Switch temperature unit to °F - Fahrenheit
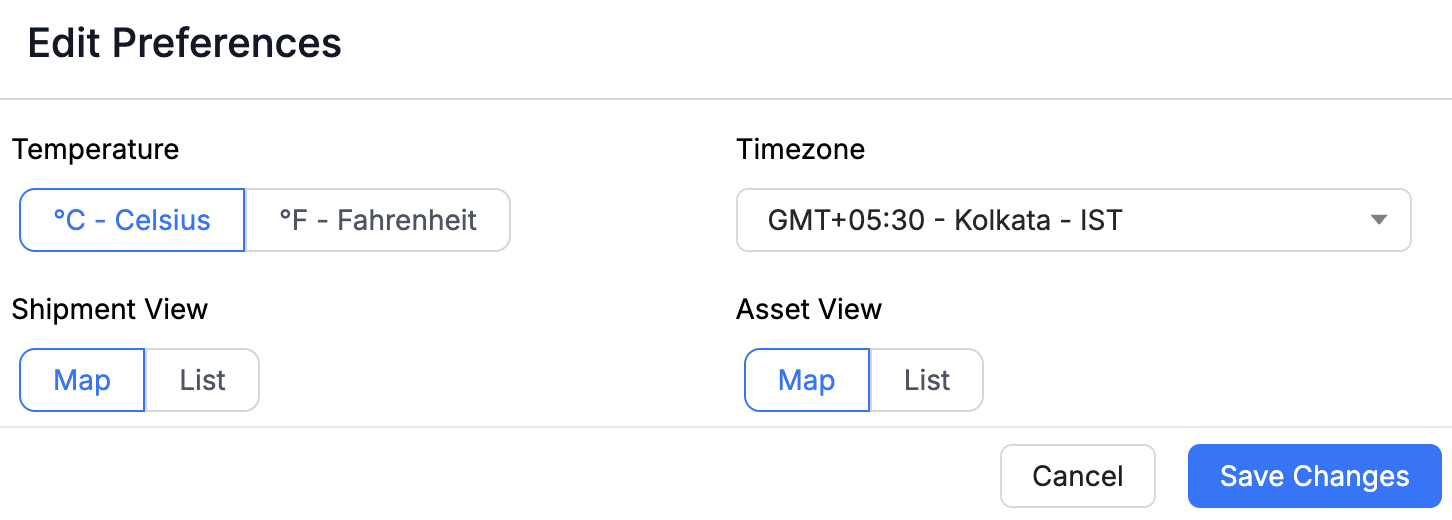The height and width of the screenshot is (520, 1452). [x=377, y=220]
